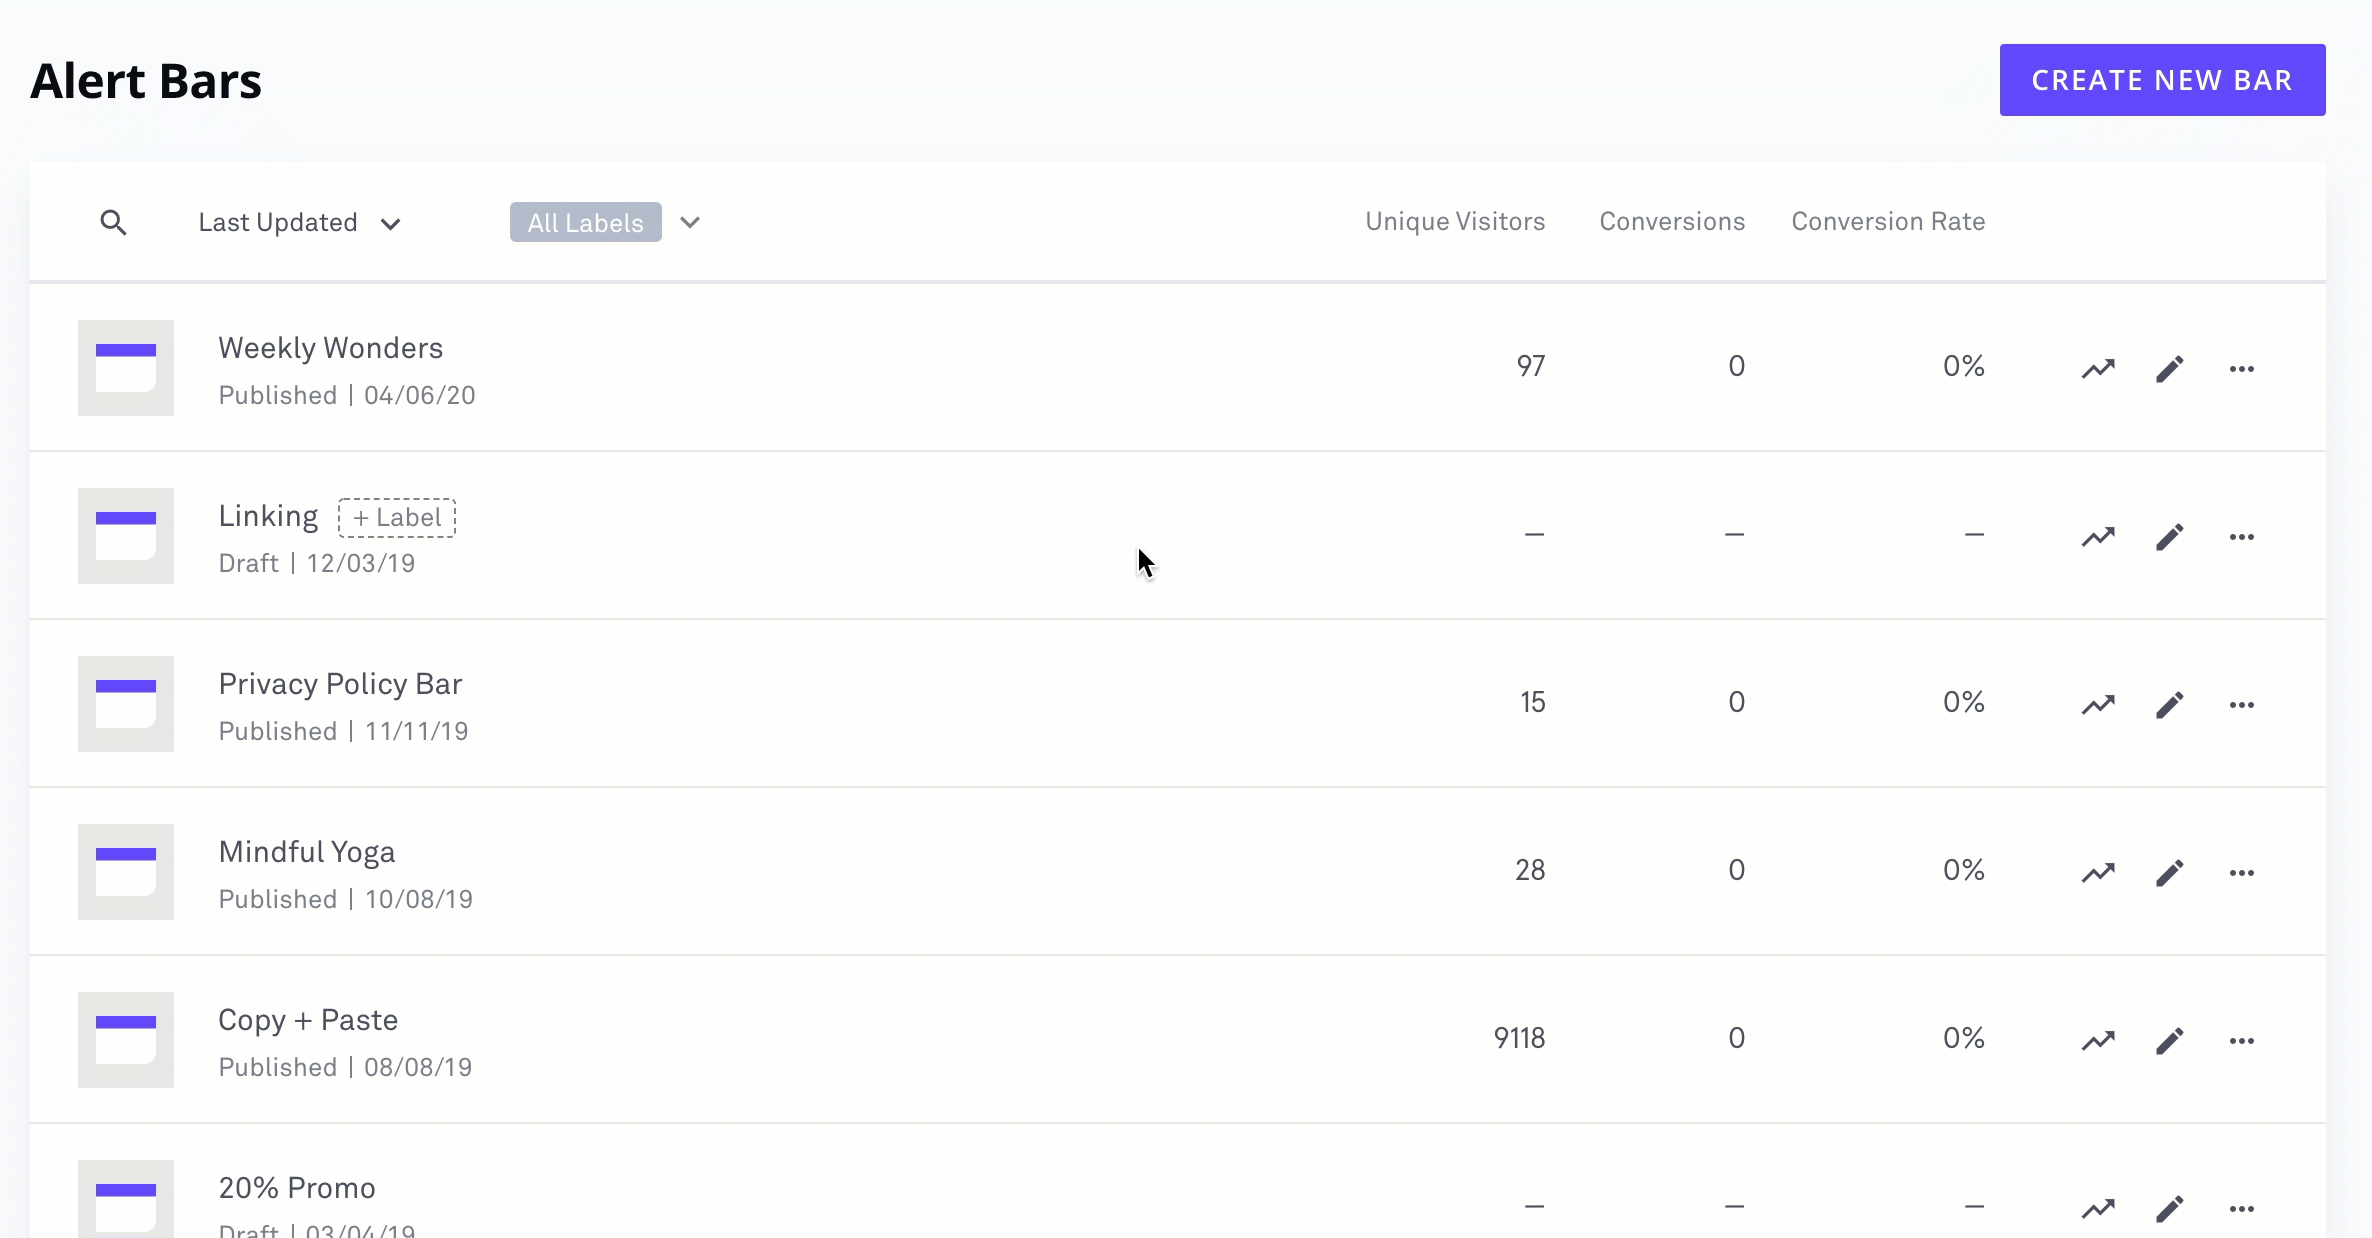Click the 9118 unique visitors value
This screenshot has width=2372, height=1238.
[1520, 1038]
